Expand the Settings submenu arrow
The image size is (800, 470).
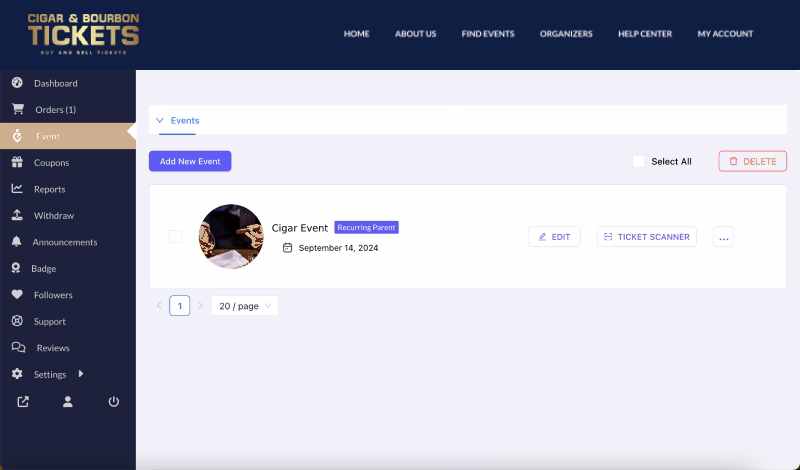pos(81,374)
